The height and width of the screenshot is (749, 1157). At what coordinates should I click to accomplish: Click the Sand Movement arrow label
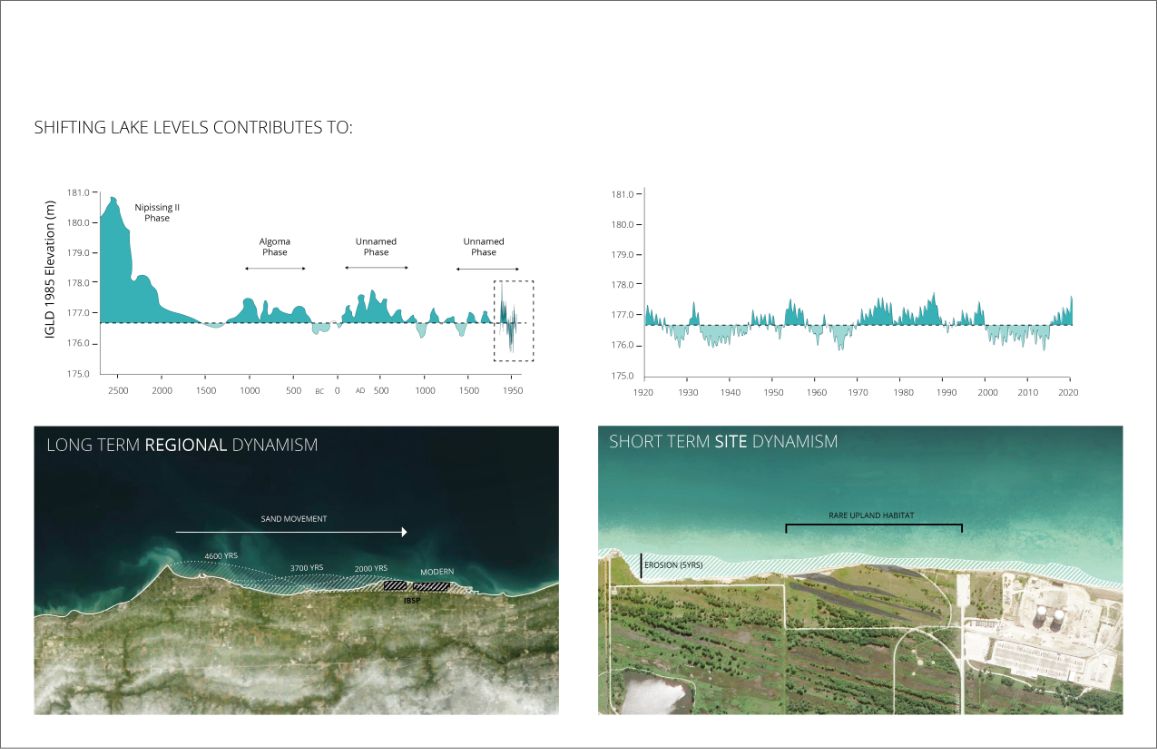[290, 519]
